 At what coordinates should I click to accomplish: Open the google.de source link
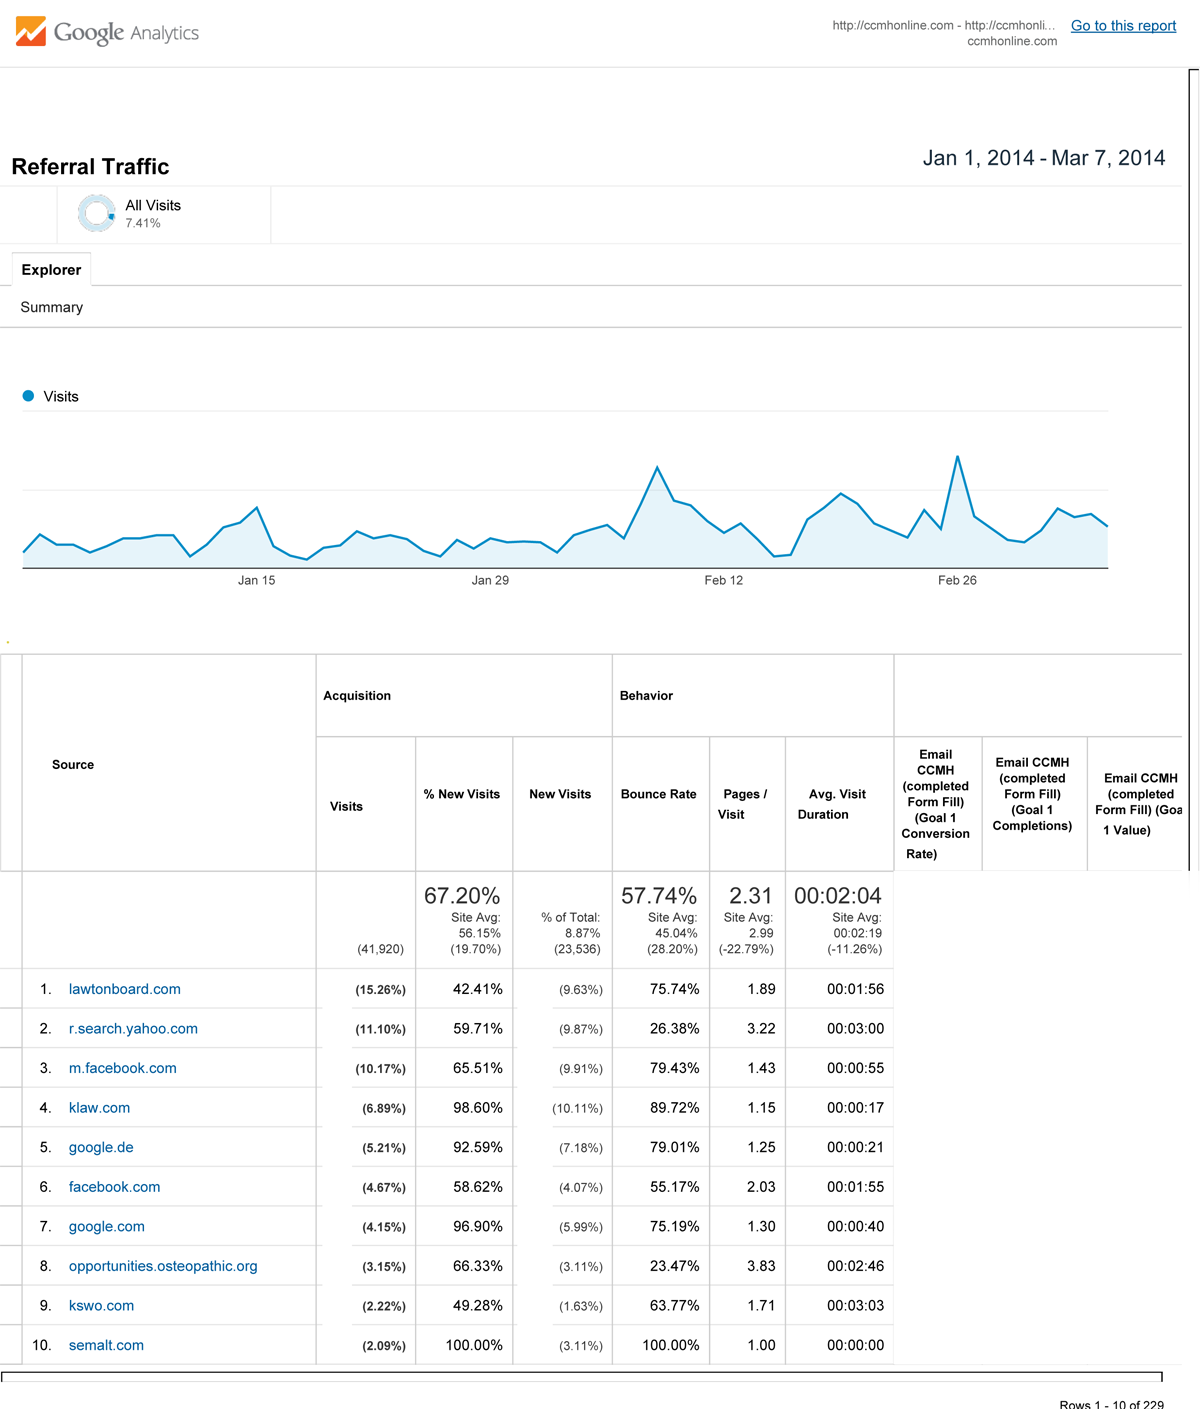pos(101,1147)
